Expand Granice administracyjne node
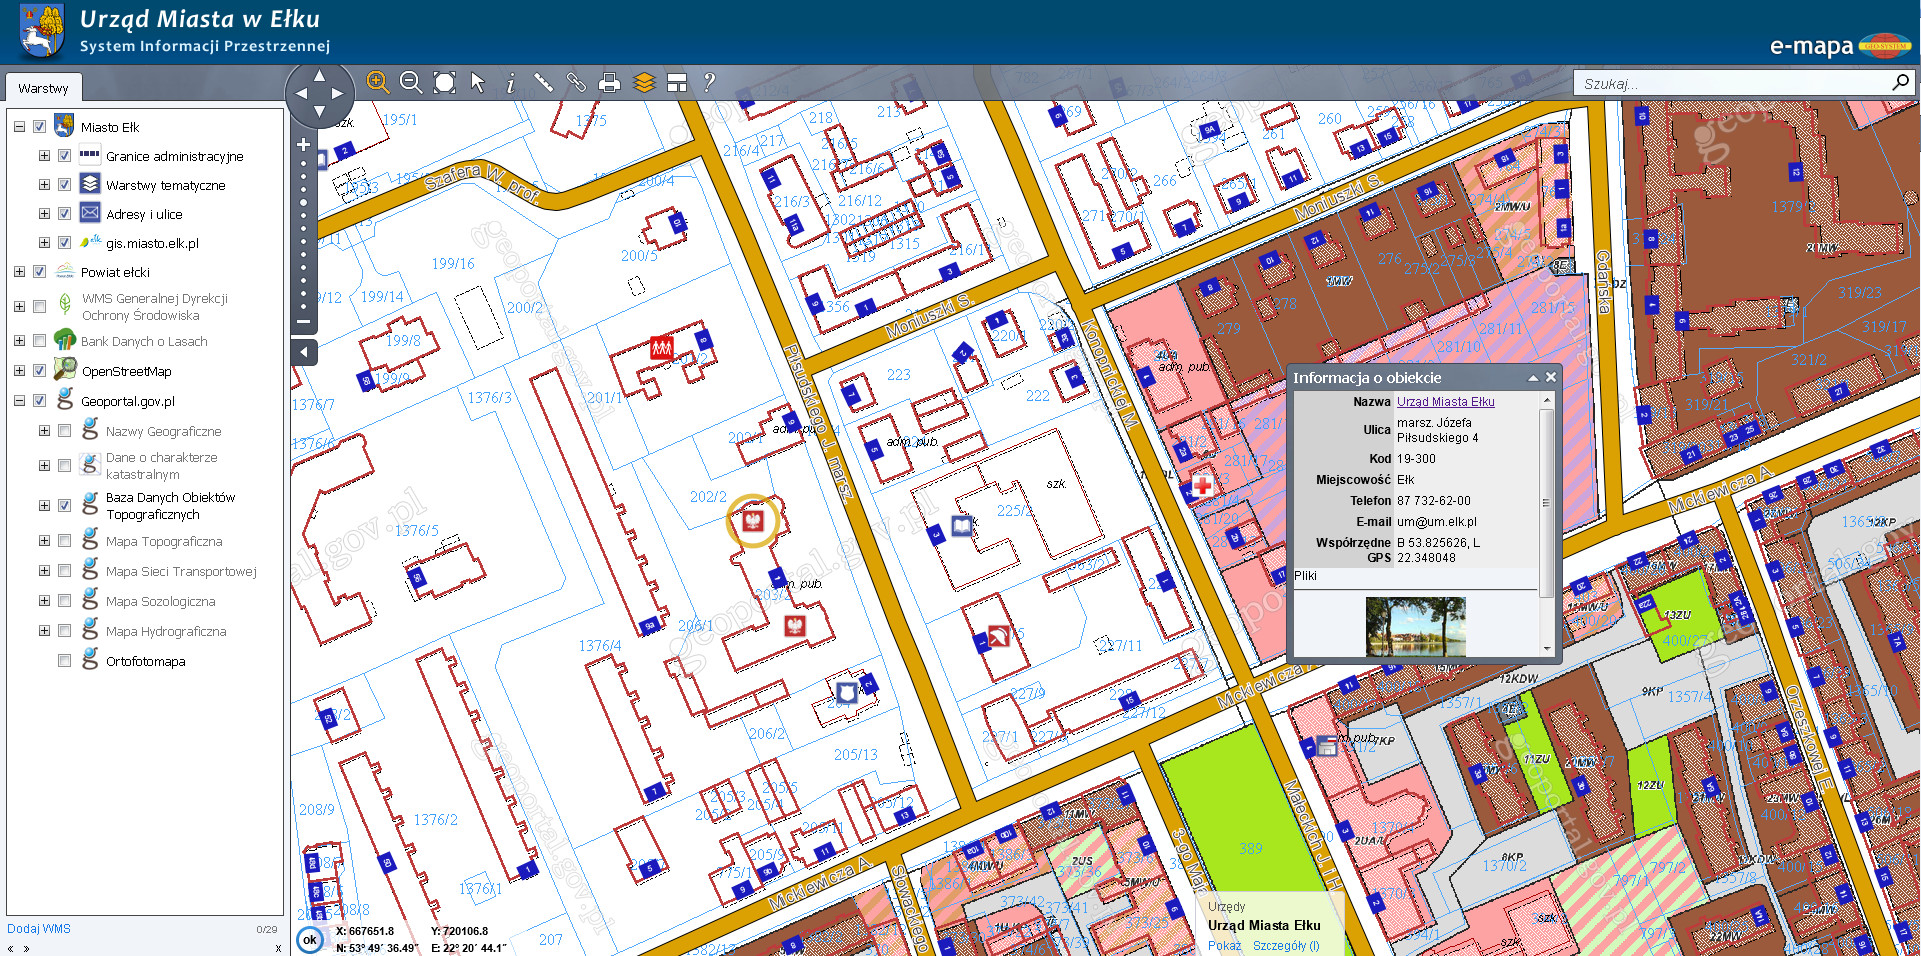Image resolution: width=1921 pixels, height=956 pixels. (44, 156)
